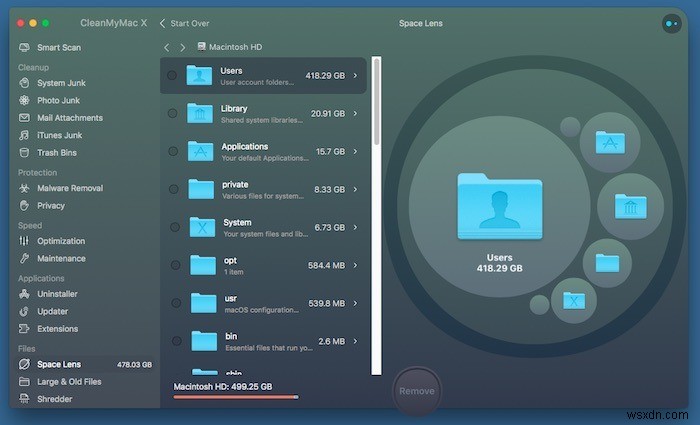Select the Users row checkbox
The width and height of the screenshot is (700, 425).
[x=172, y=75]
